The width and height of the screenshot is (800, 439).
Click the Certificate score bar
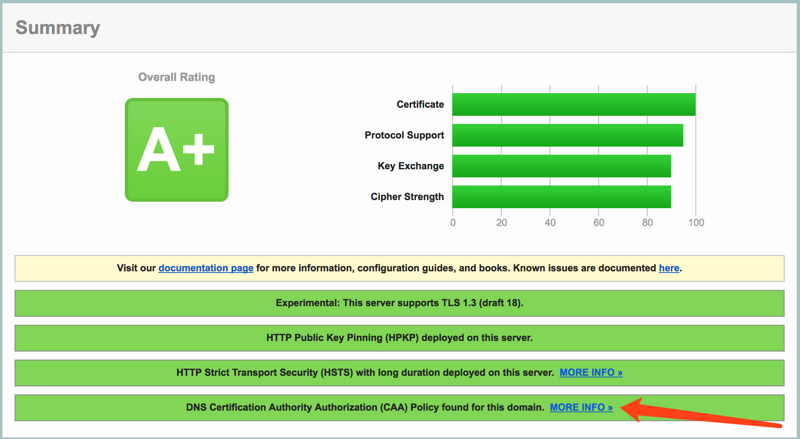573,104
